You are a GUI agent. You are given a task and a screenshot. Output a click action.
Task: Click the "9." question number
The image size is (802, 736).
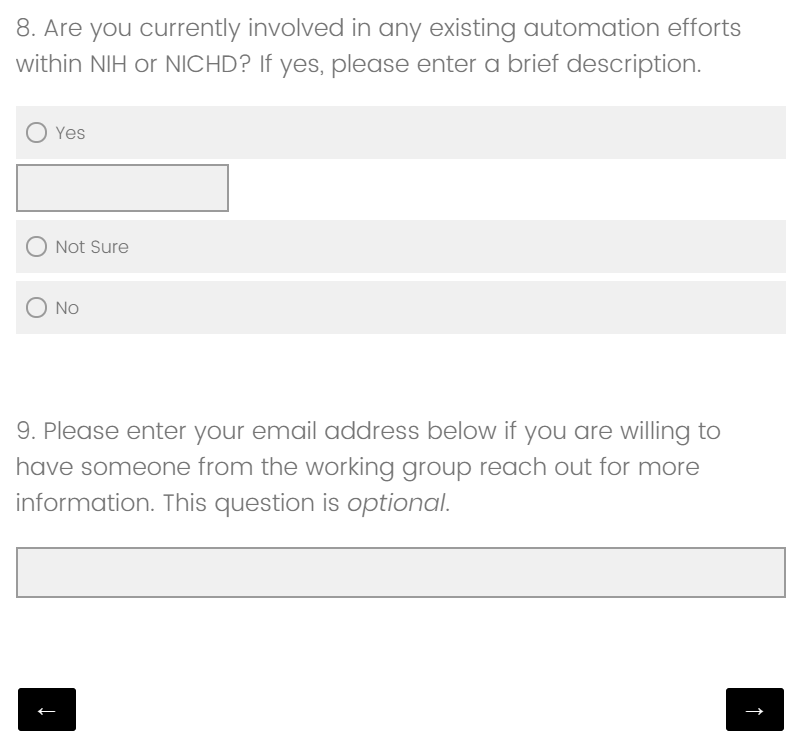coord(26,431)
